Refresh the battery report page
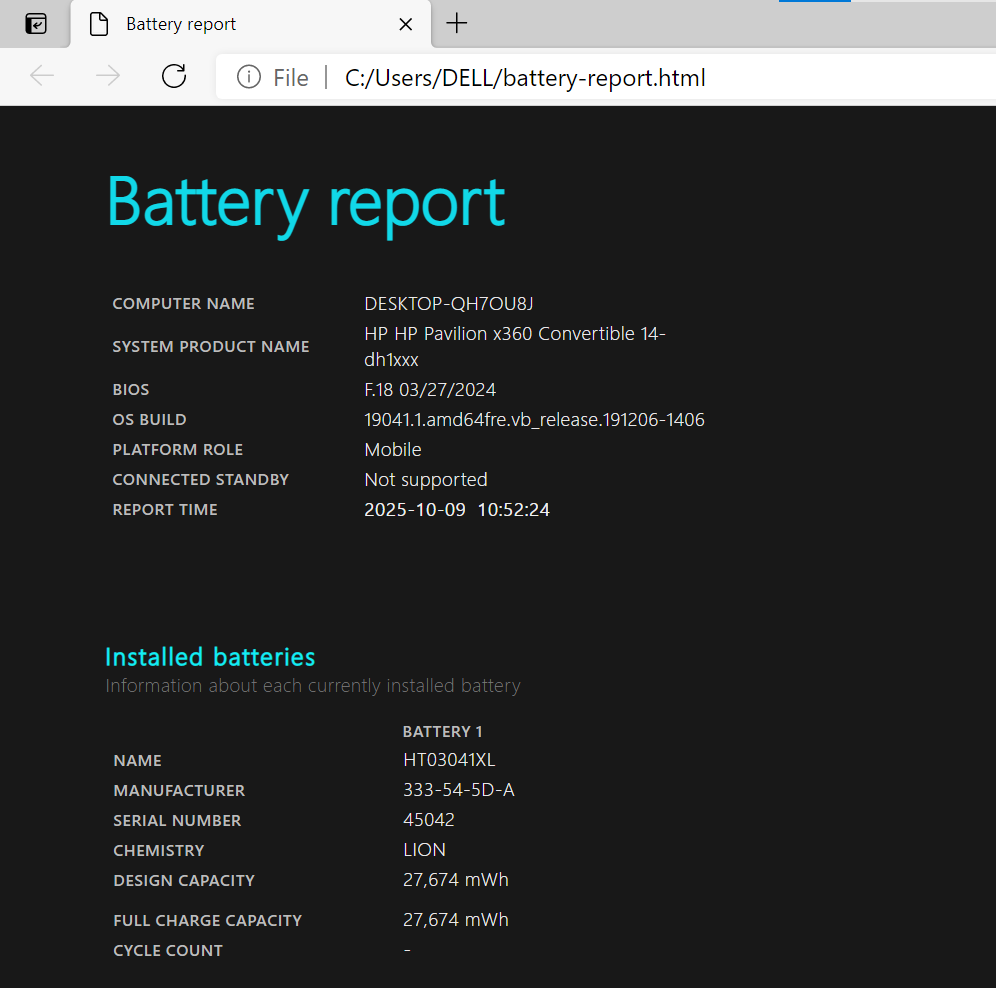Viewport: 996px width, 988px height. pyautogui.click(x=174, y=77)
